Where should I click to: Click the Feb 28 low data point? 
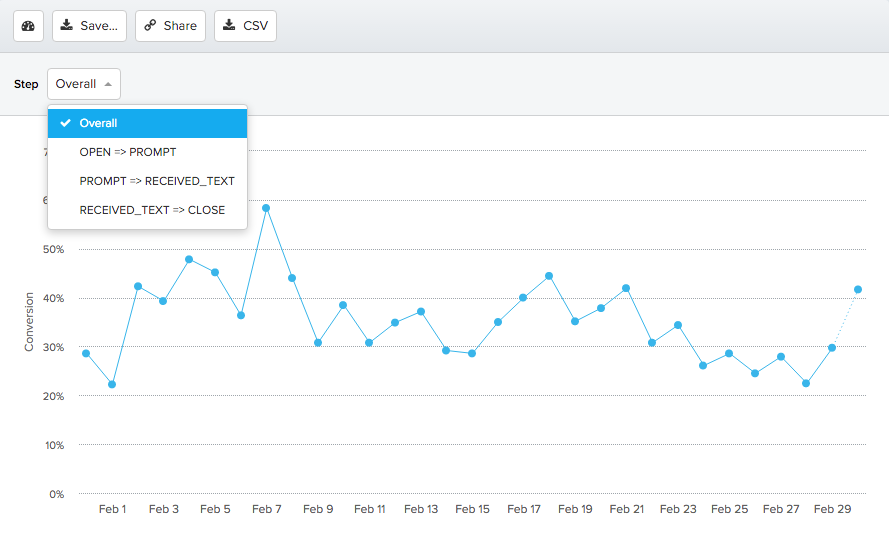click(806, 383)
